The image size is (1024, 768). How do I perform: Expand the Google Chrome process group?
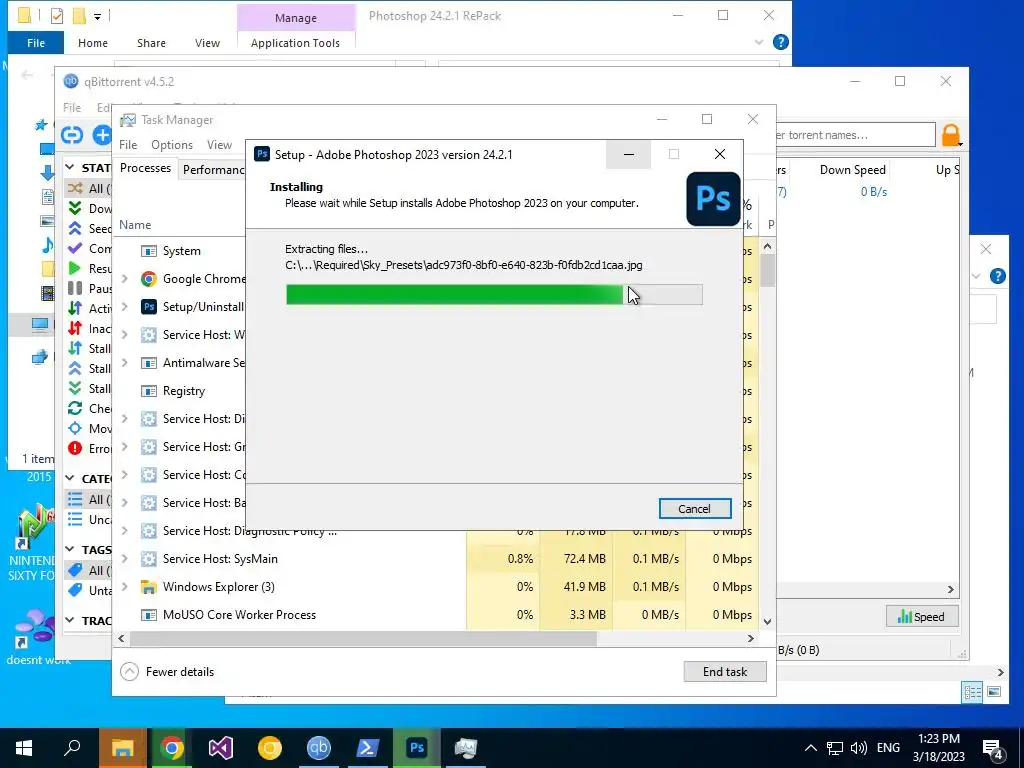click(x=125, y=279)
